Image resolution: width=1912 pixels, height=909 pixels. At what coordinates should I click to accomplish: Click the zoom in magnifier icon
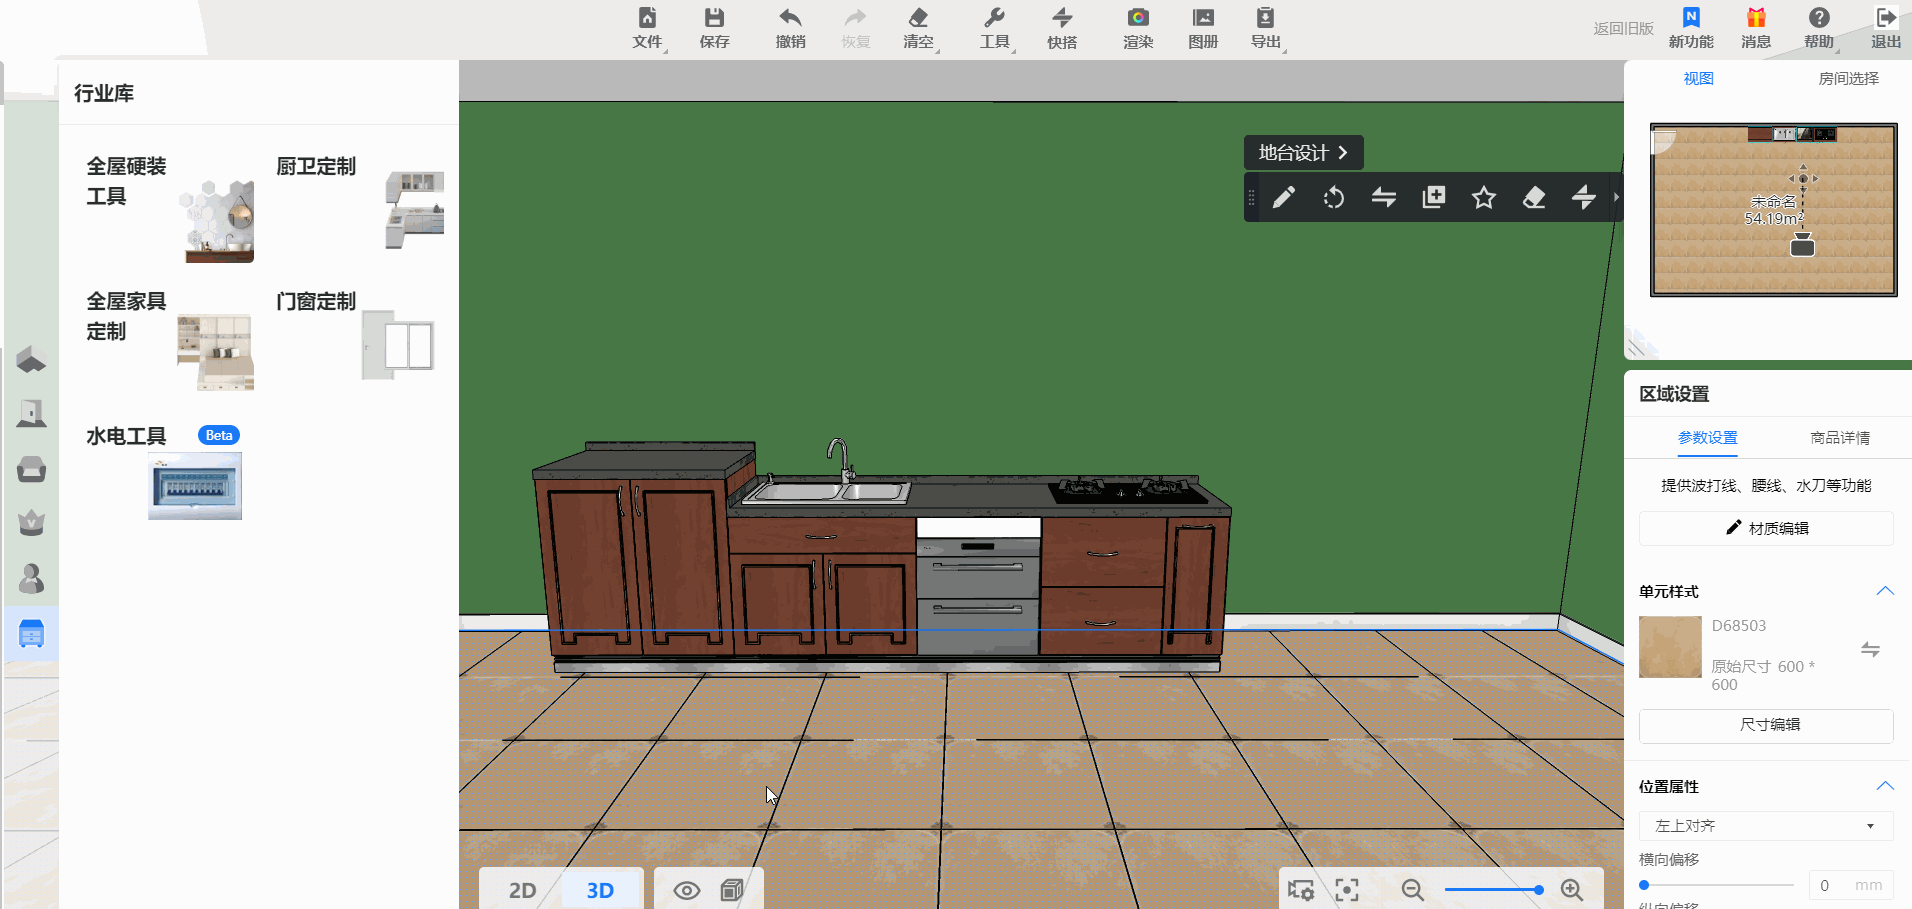coord(1572,890)
